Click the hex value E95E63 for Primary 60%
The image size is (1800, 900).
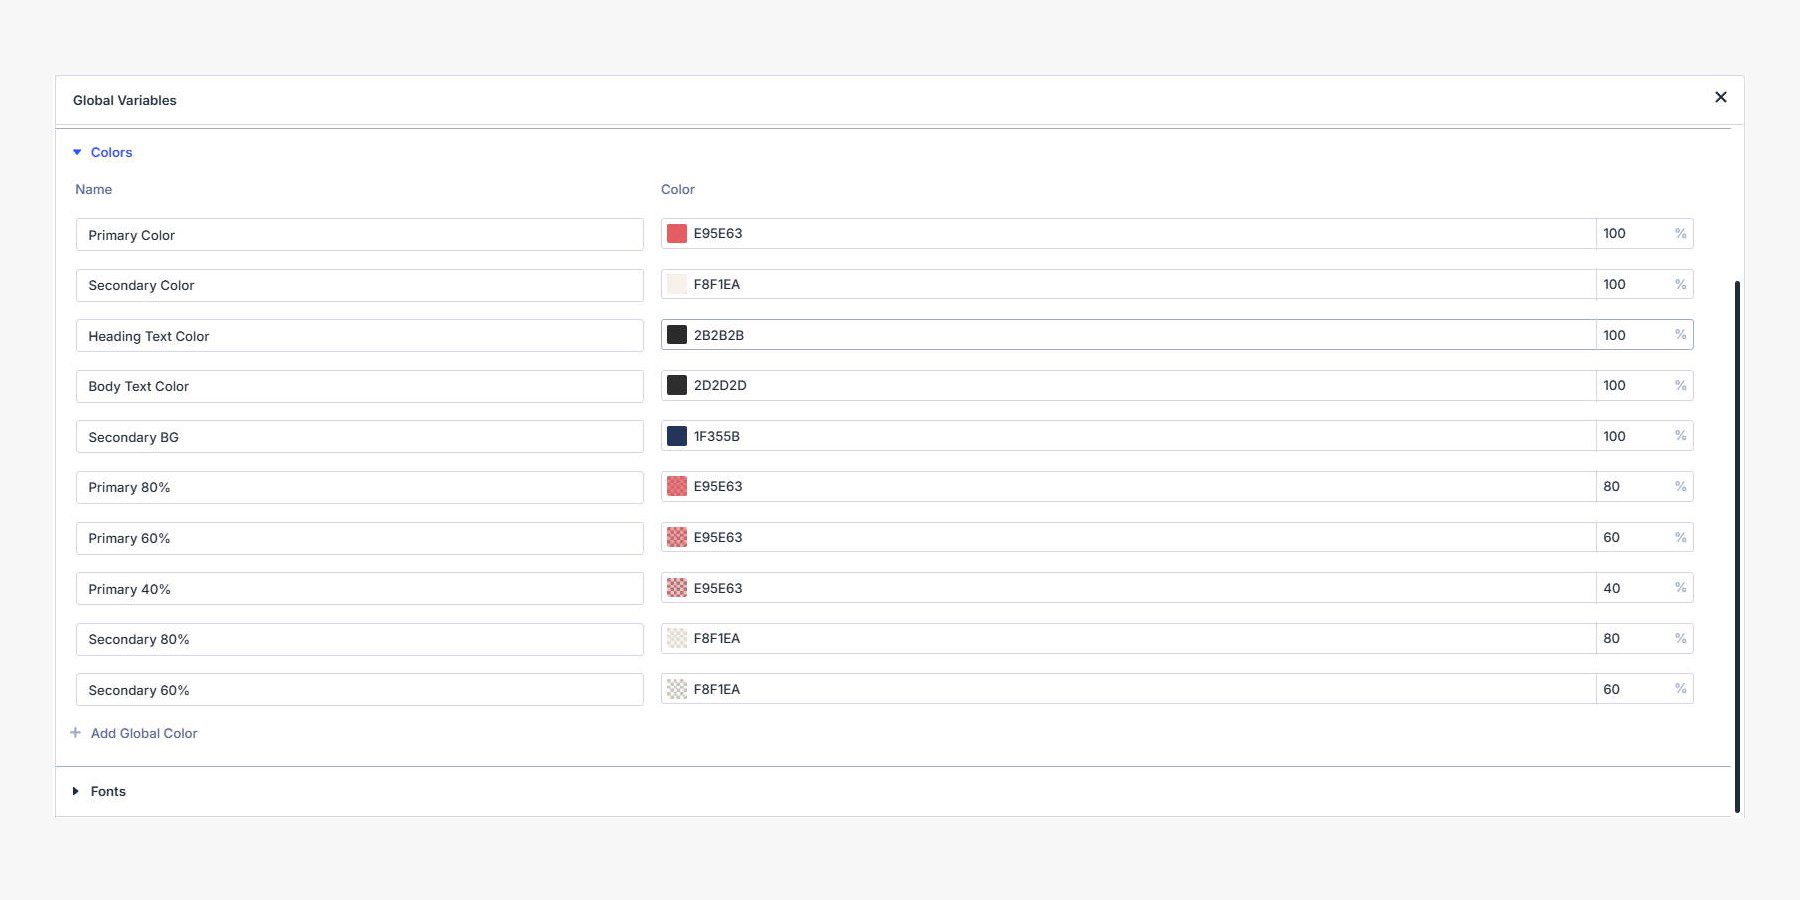(718, 537)
